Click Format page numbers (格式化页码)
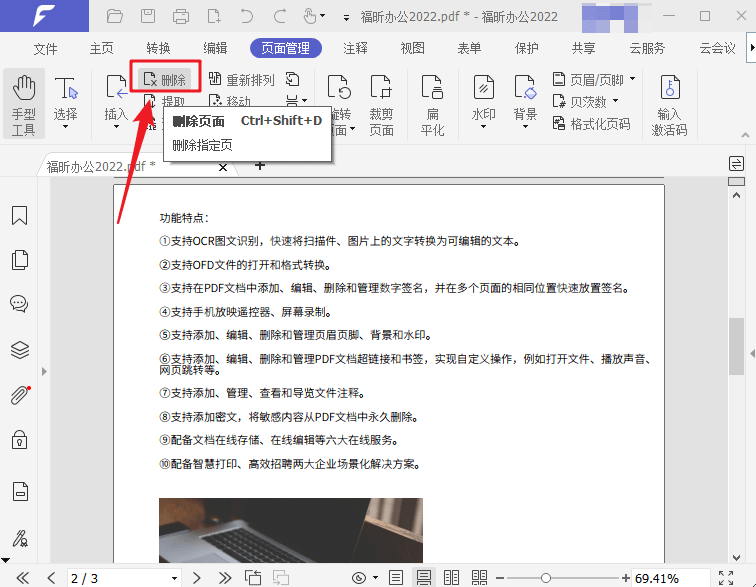756x587 pixels. 592,124
